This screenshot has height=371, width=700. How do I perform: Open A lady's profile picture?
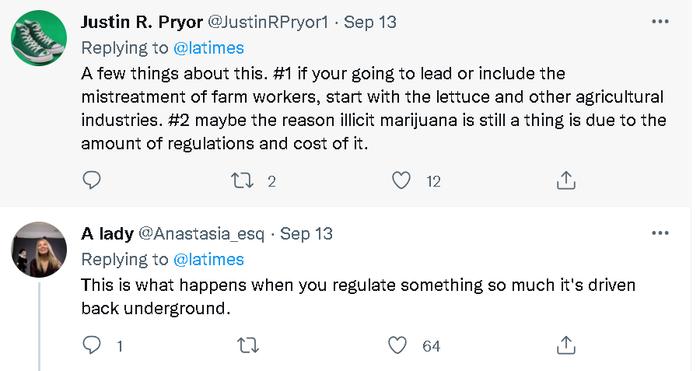click(x=39, y=250)
